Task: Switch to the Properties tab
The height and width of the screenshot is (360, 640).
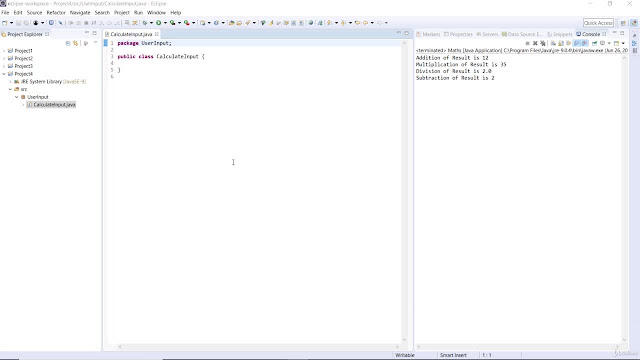Action: click(x=458, y=34)
